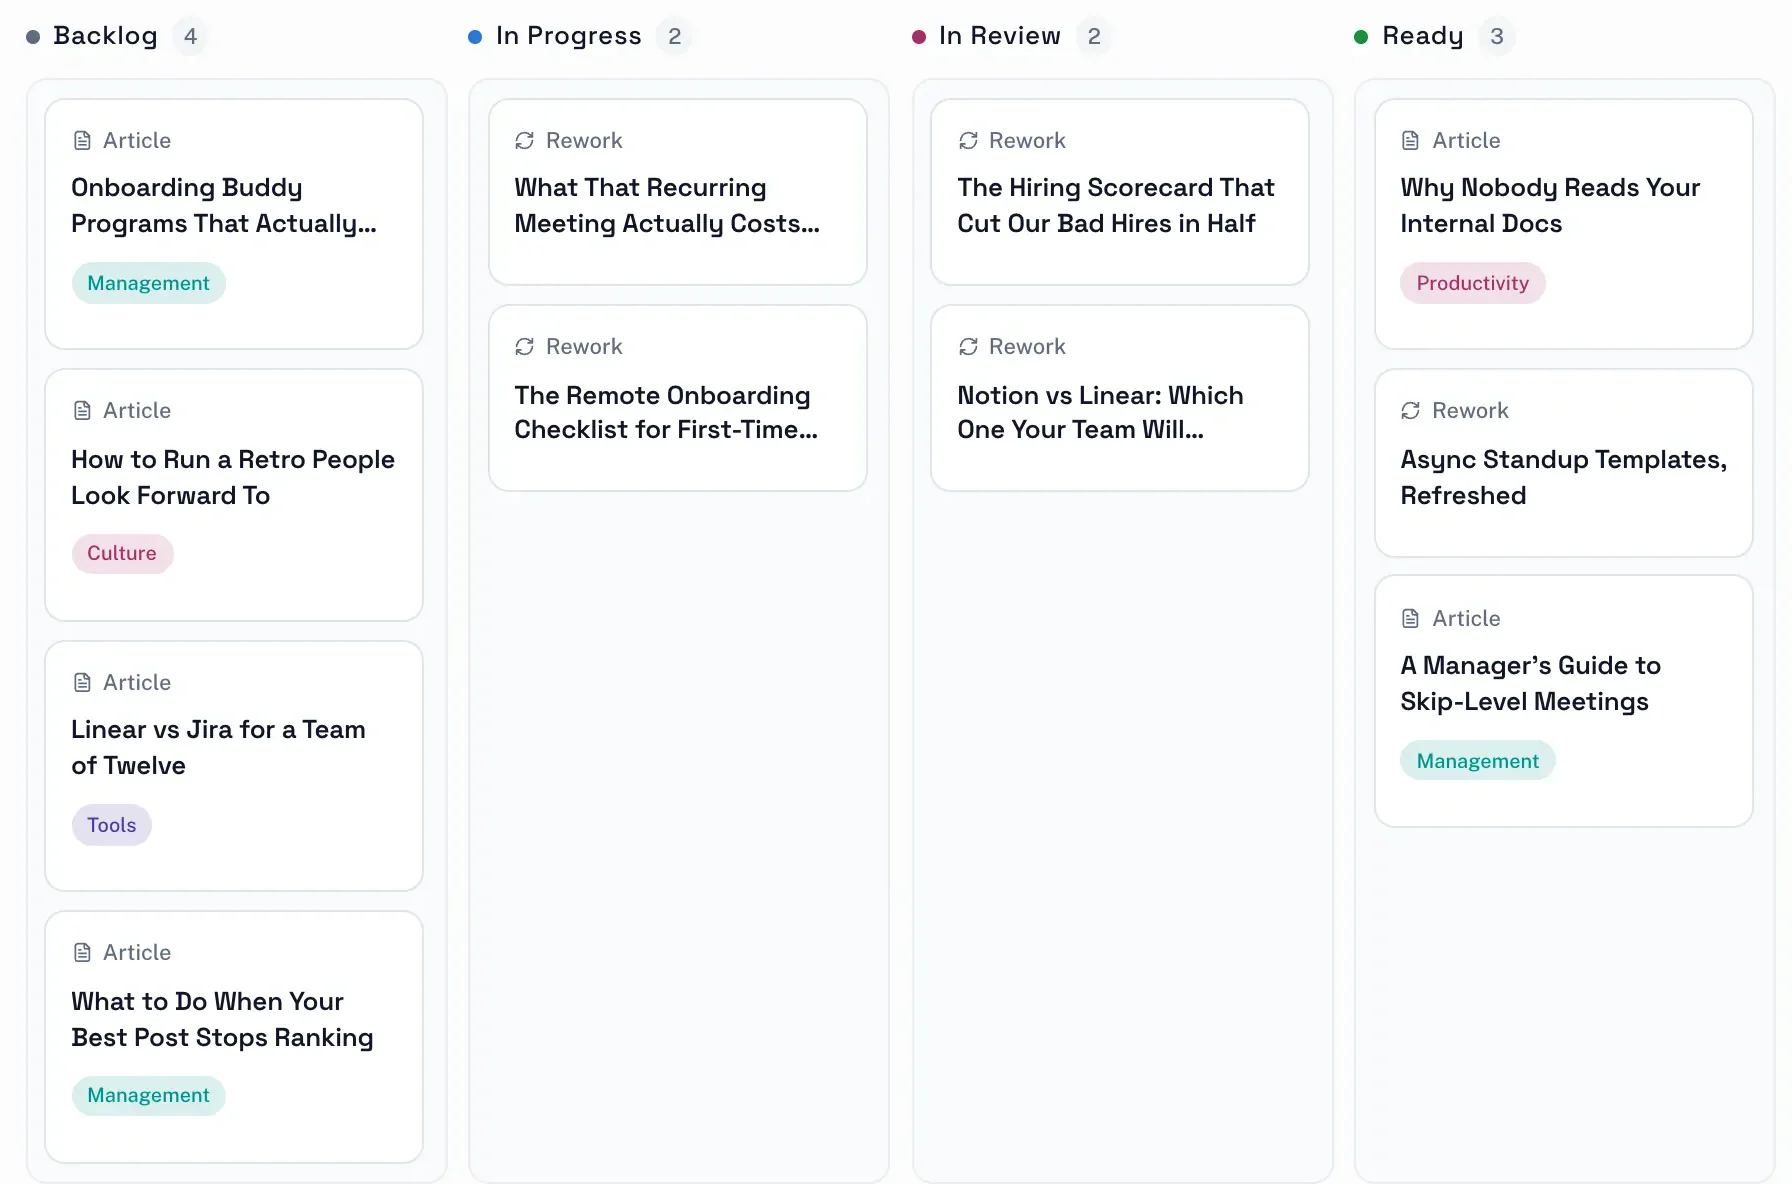
Task: Click Article label on Onboarding Buddy card
Action: pyautogui.click(x=137, y=141)
